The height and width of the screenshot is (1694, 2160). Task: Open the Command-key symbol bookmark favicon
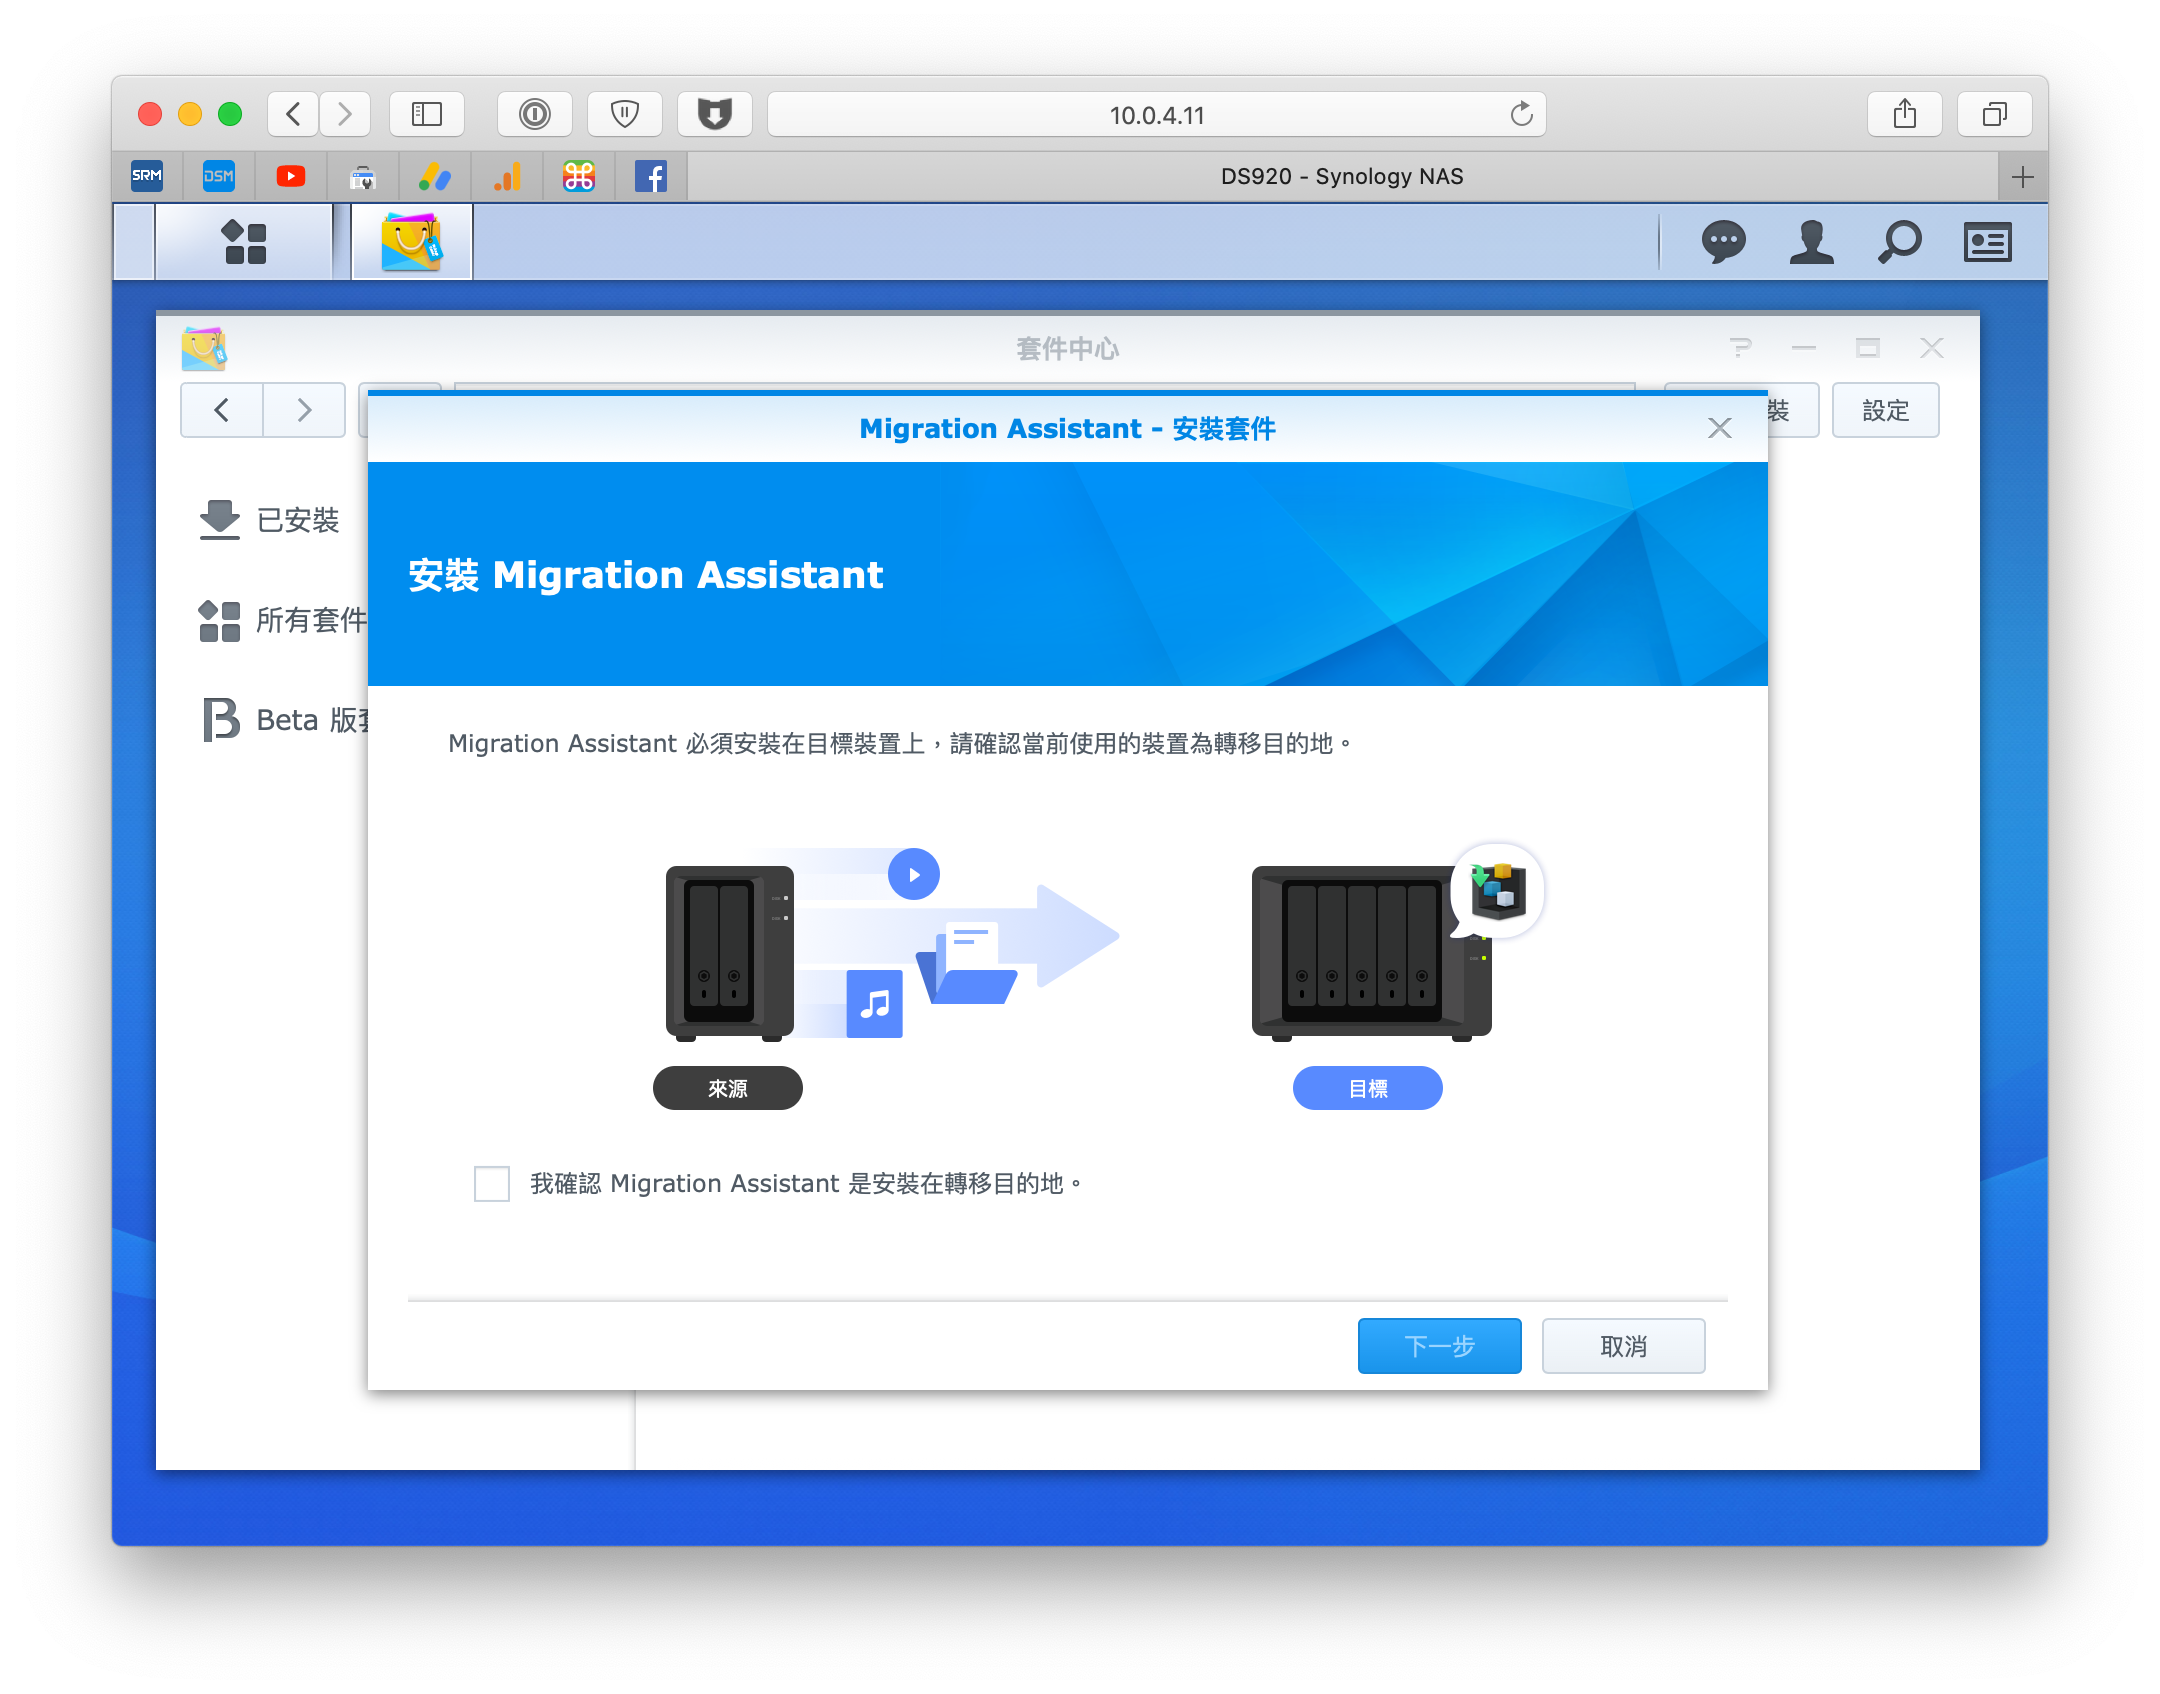coord(579,176)
